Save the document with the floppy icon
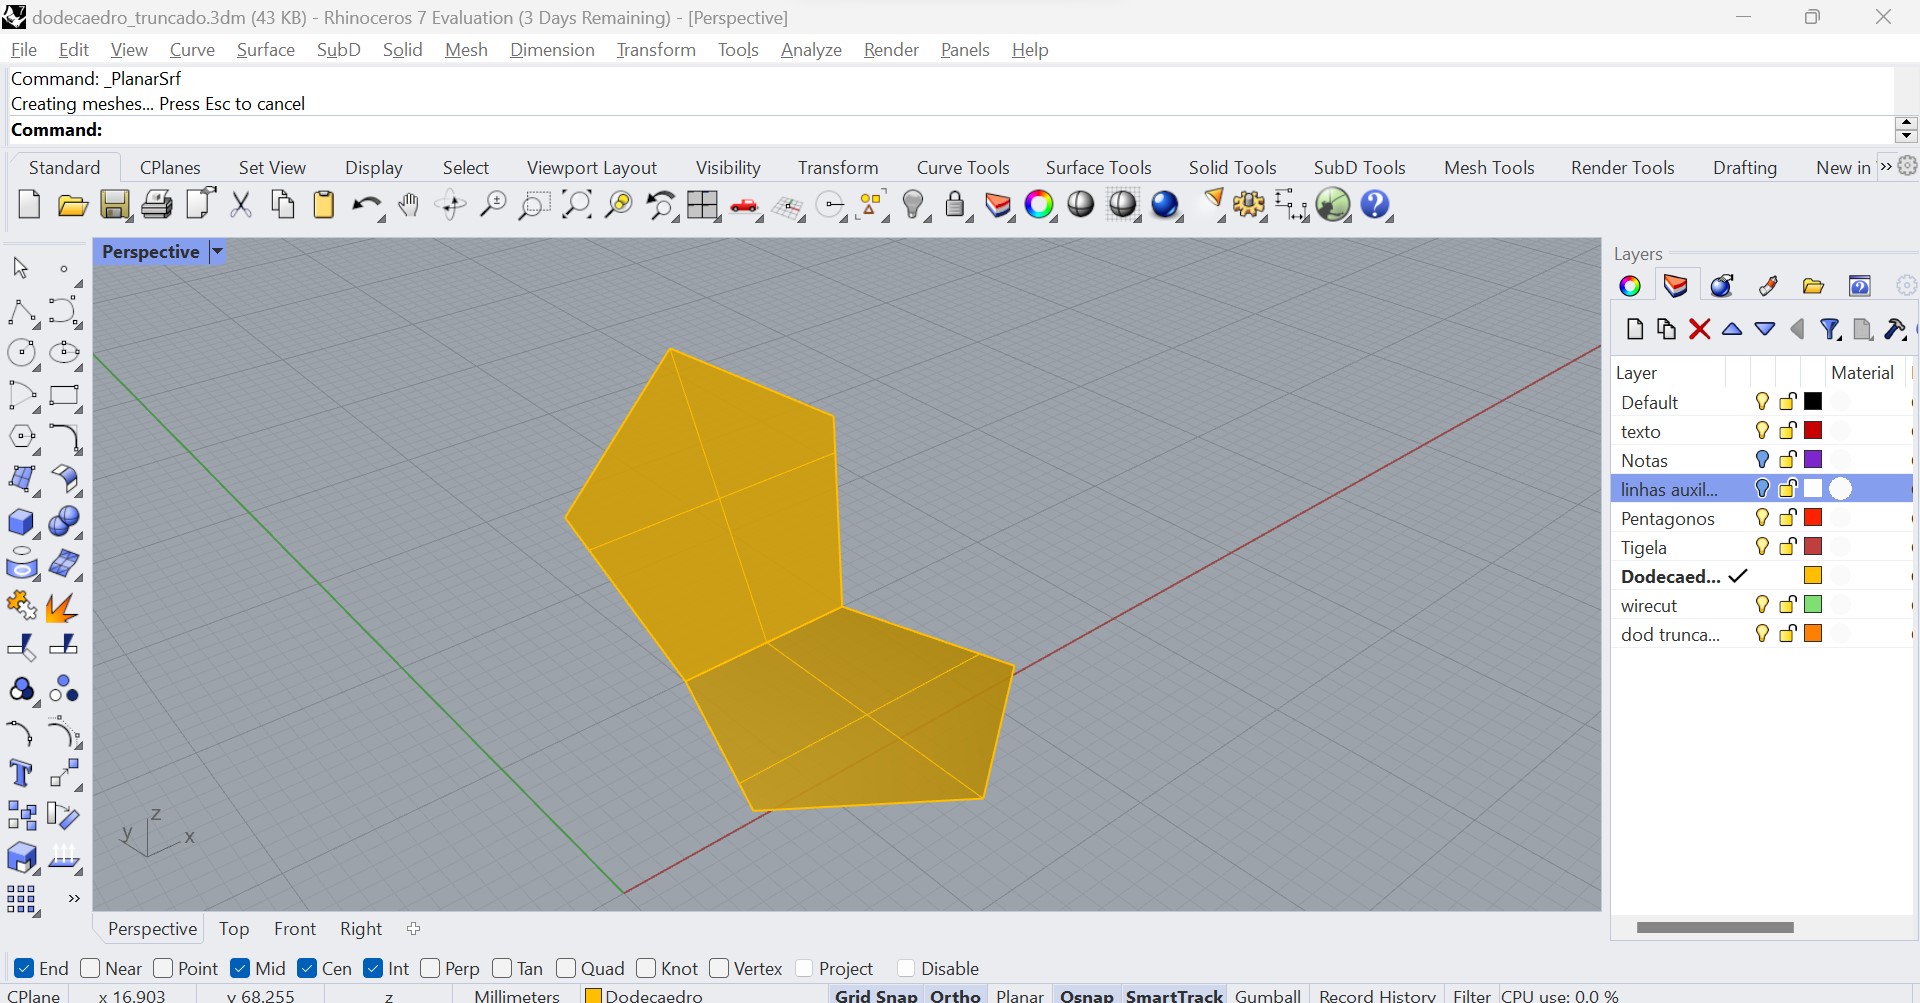This screenshot has height=1003, width=1920. click(x=115, y=205)
